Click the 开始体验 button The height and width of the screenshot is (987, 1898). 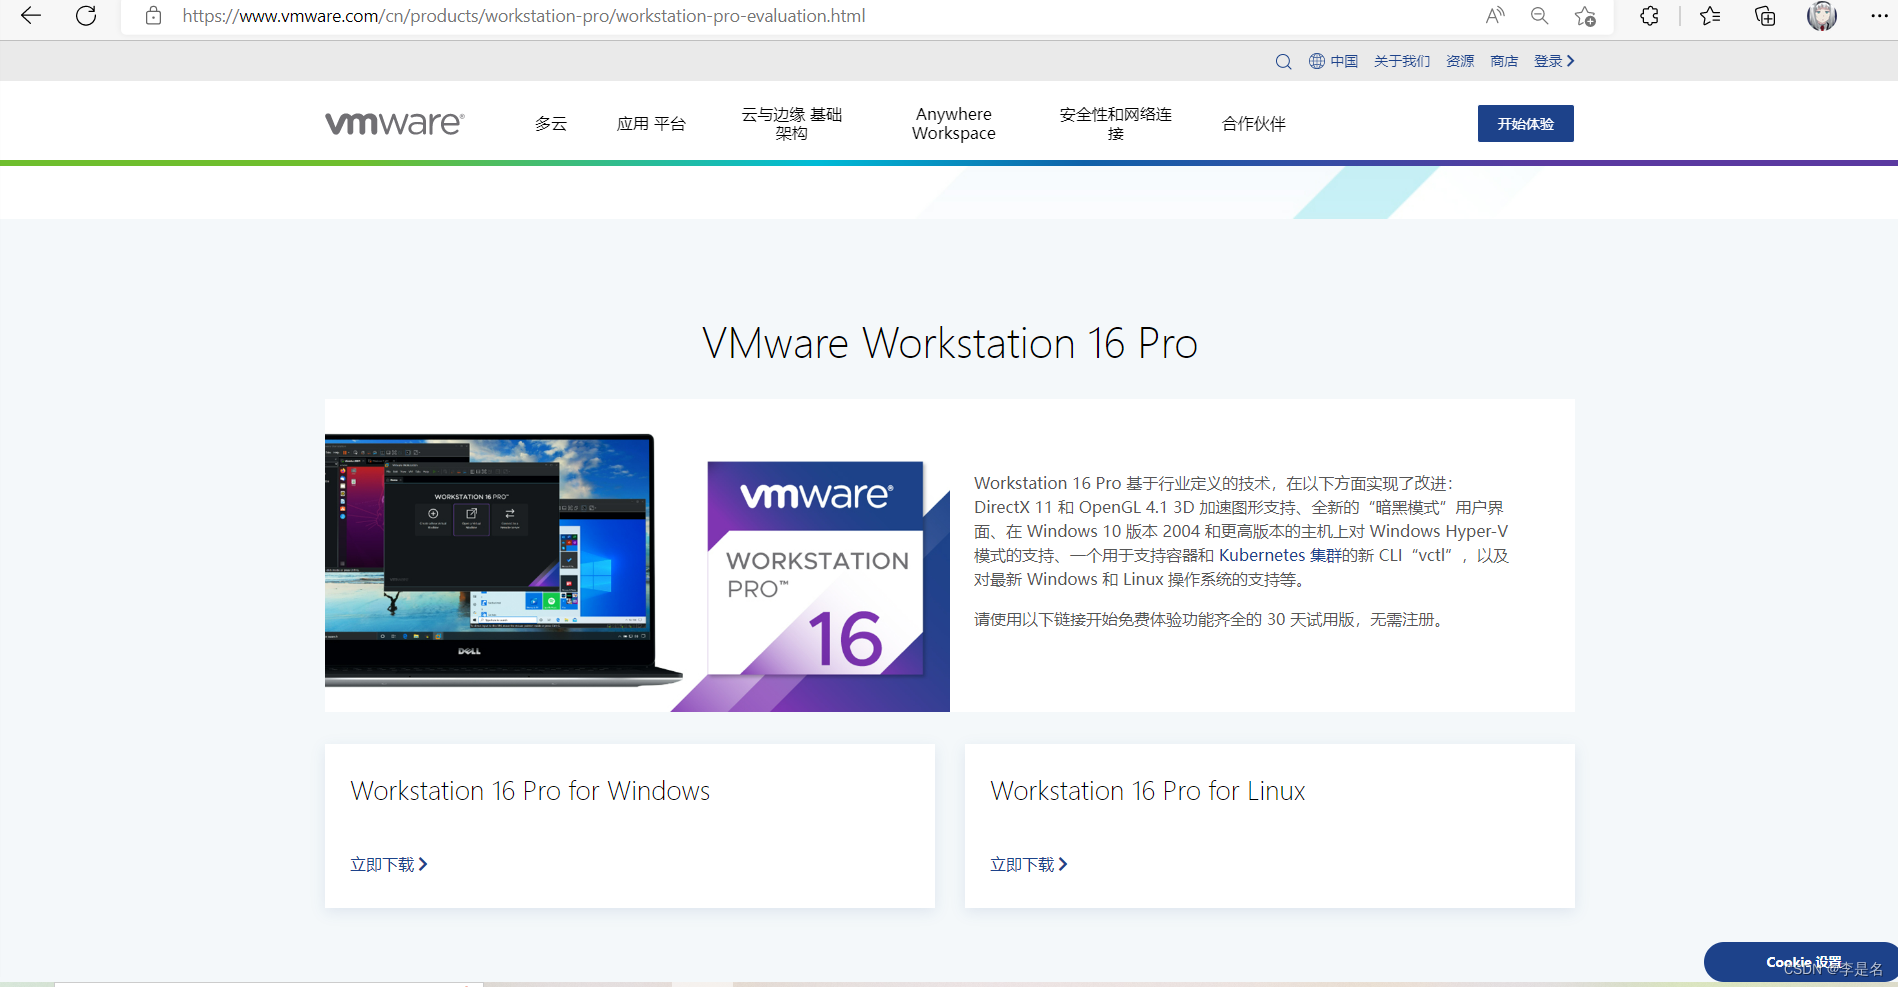tap(1525, 123)
